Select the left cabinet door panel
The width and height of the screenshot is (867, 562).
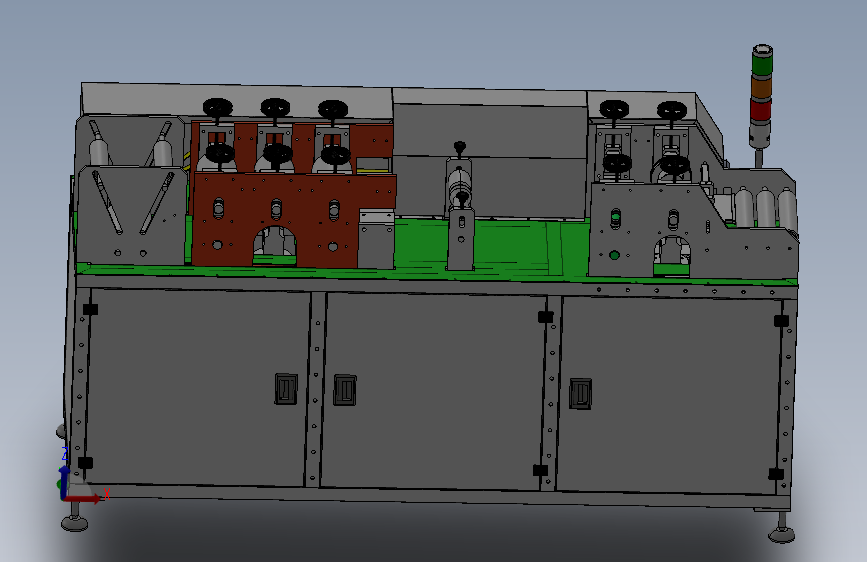tap(197, 388)
